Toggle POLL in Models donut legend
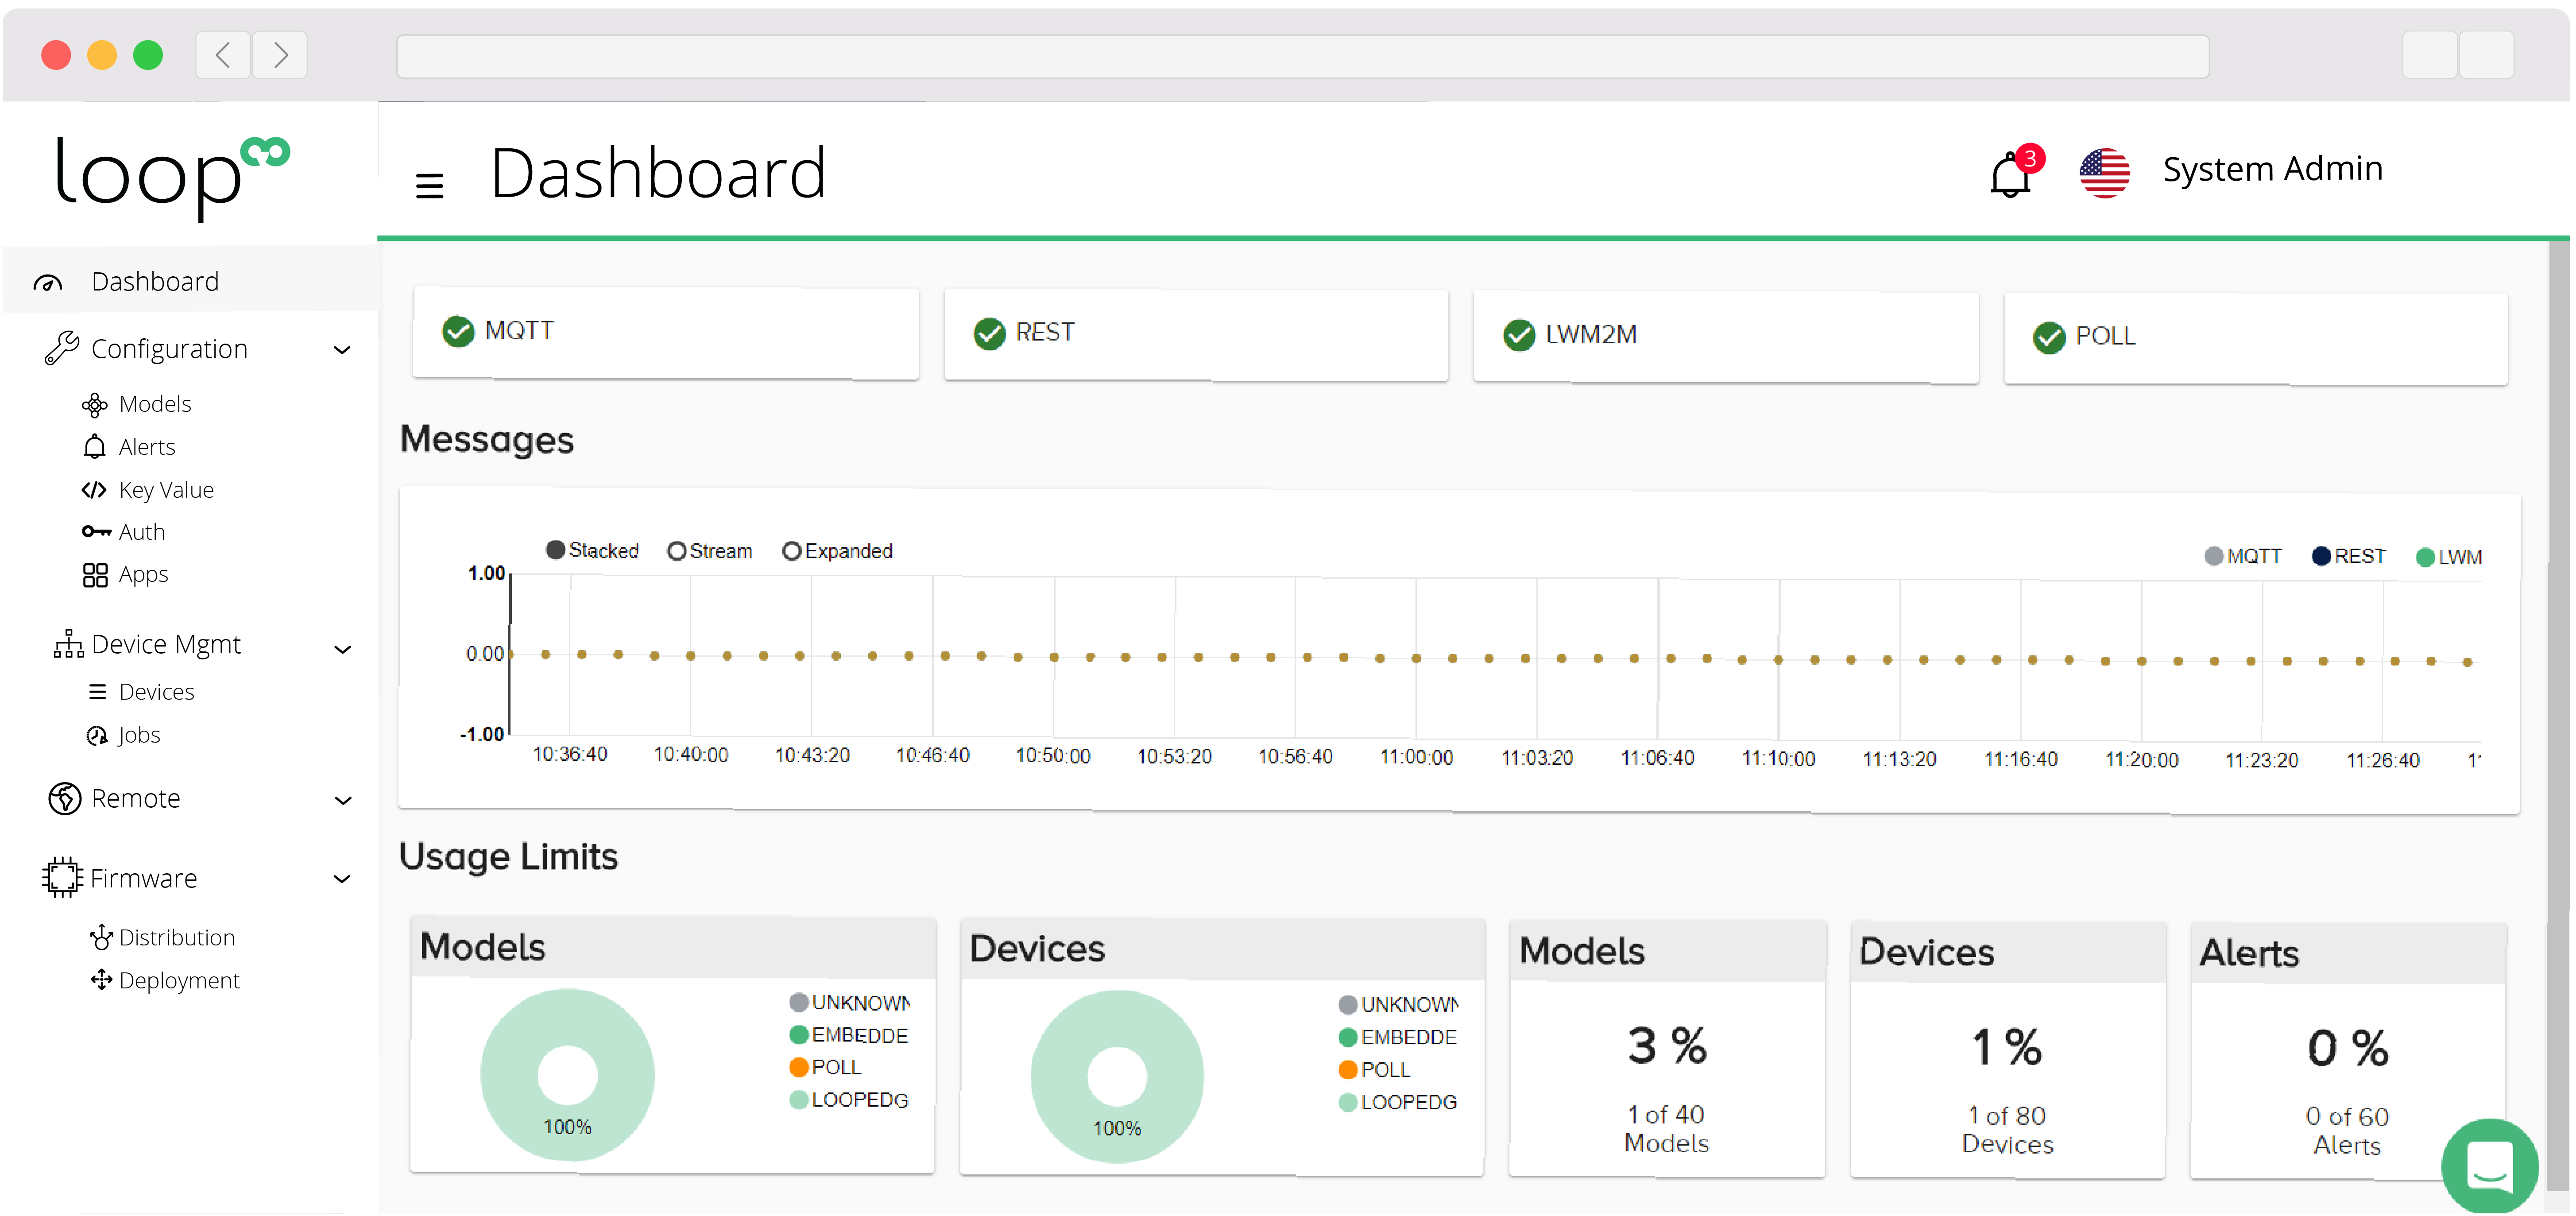Viewport: 2576px width, 1216px height. coord(825,1067)
